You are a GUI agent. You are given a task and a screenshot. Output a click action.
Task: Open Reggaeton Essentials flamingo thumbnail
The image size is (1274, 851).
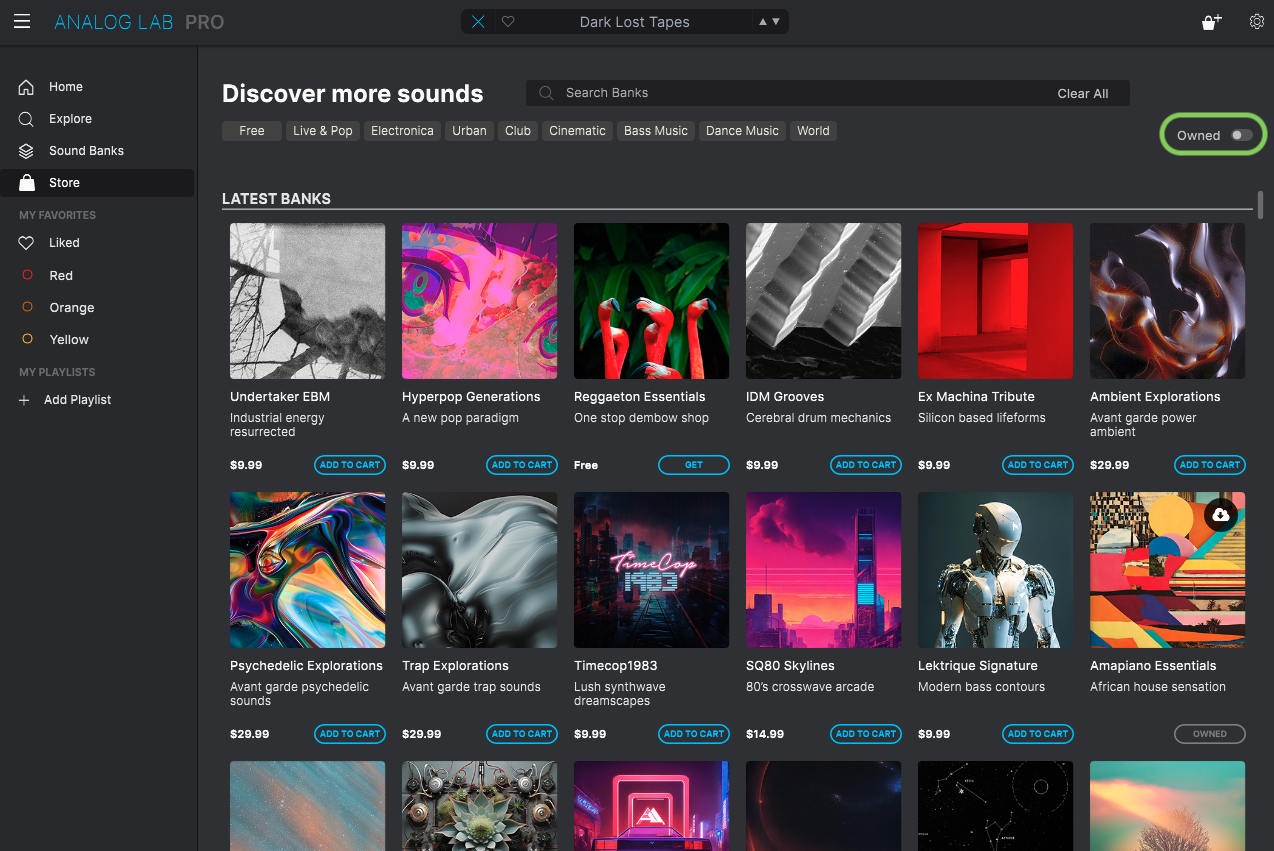tap(652, 301)
